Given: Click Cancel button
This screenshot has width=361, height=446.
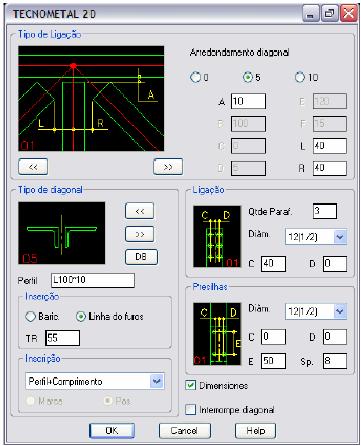Looking at the screenshot, I should tap(185, 430).
